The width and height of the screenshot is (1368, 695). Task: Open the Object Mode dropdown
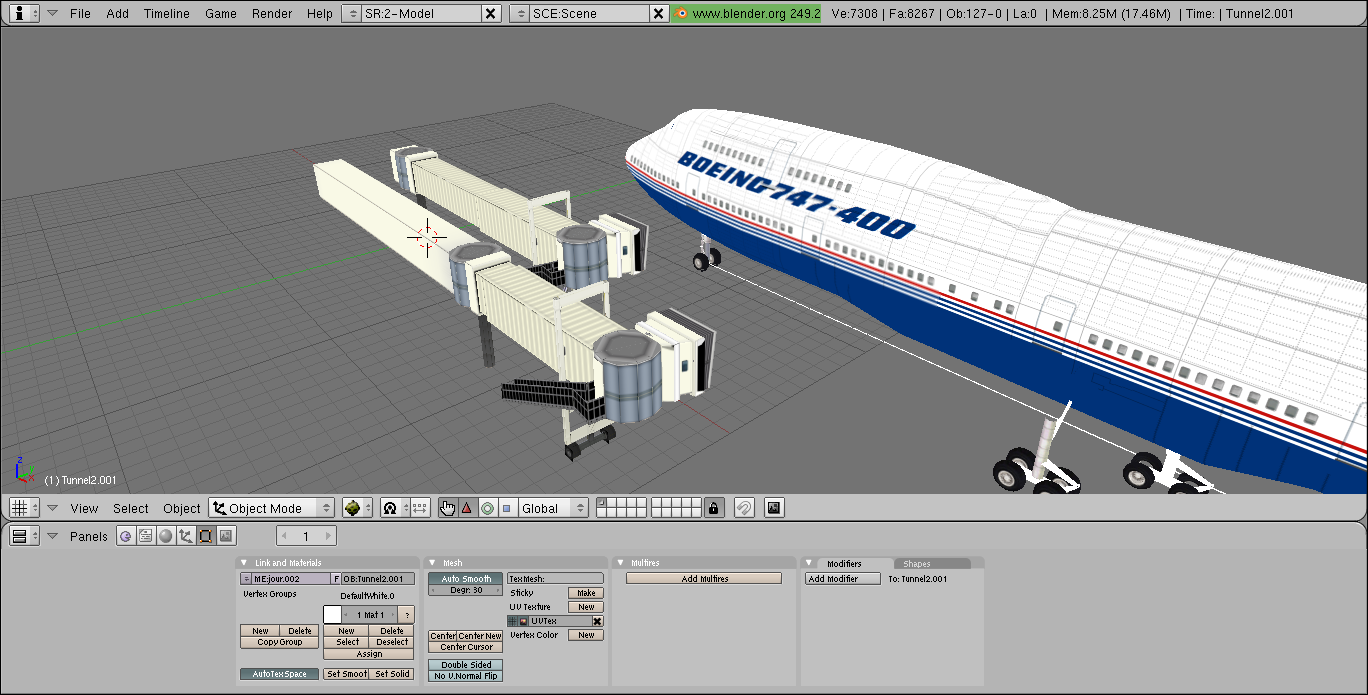pos(271,508)
